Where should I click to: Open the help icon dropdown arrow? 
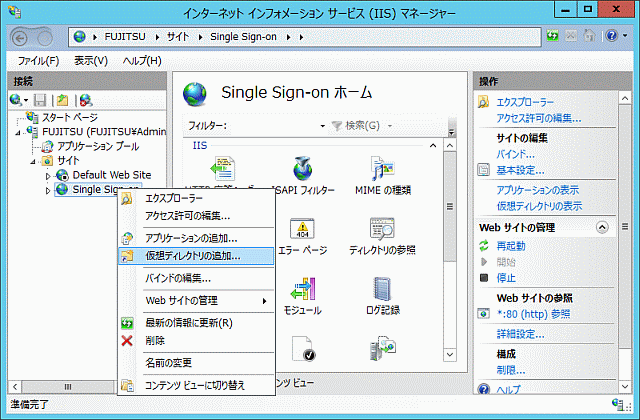(625, 36)
